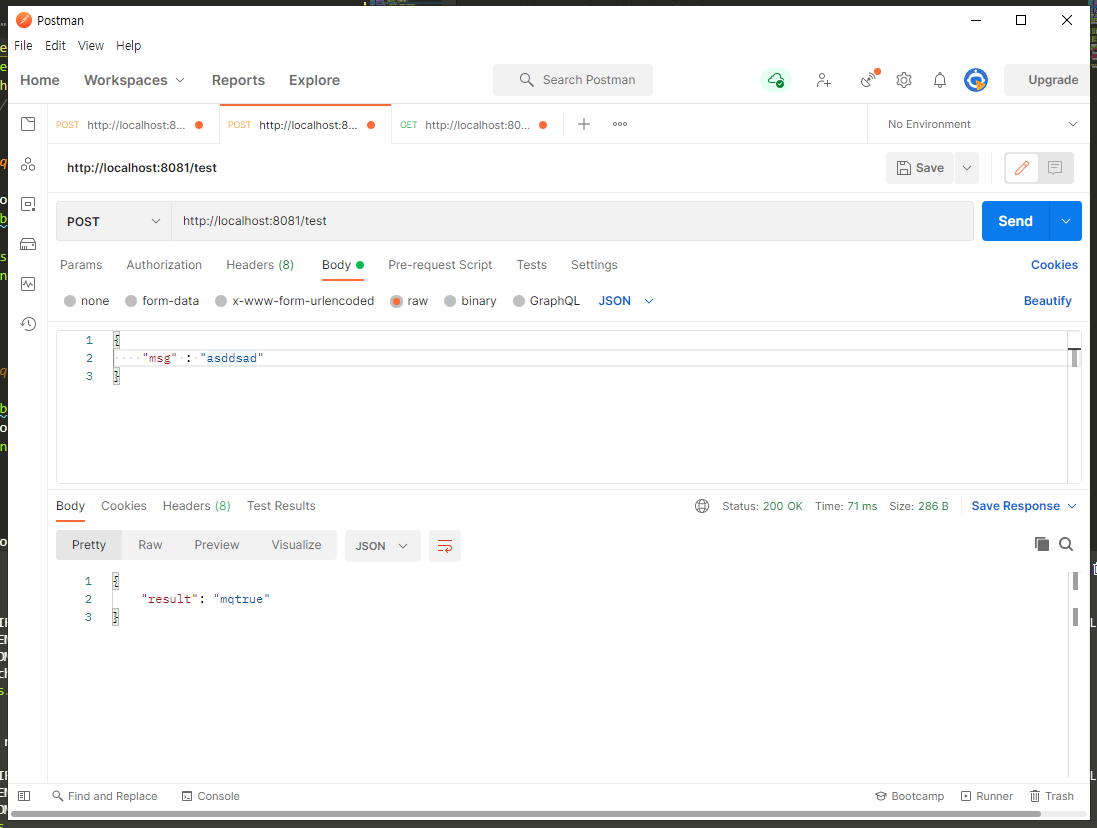
Task: Open the File menu
Action: pos(23,45)
